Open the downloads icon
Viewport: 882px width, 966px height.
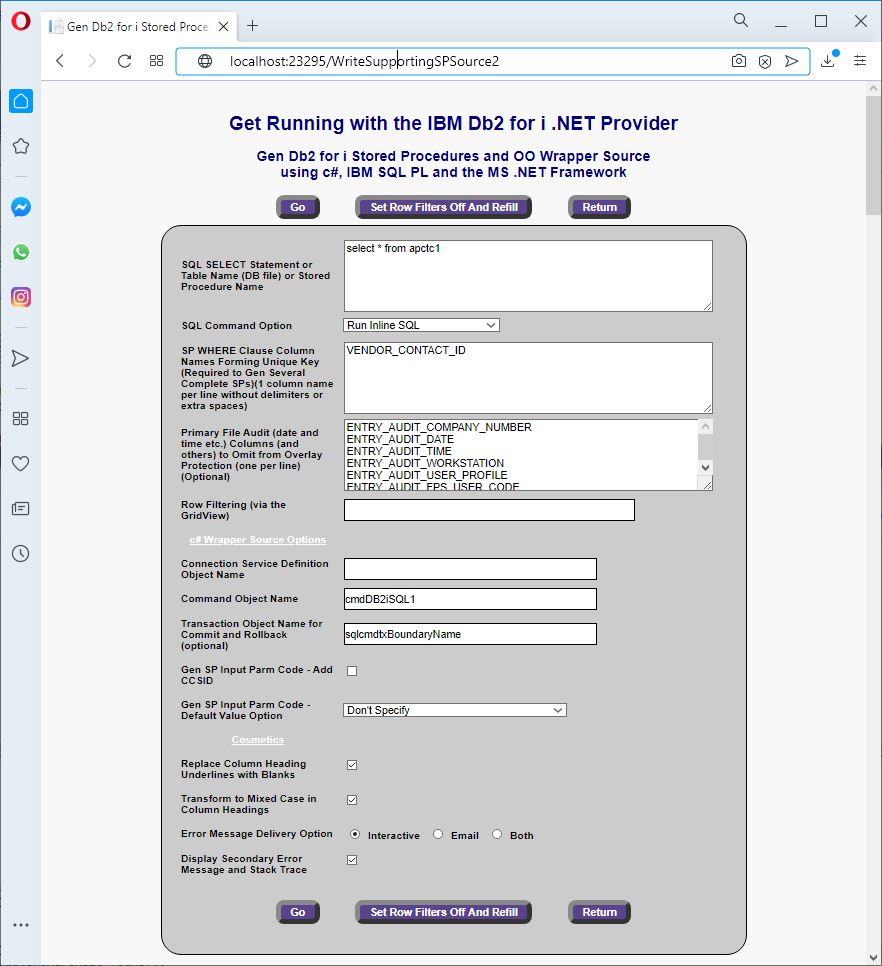pos(828,60)
